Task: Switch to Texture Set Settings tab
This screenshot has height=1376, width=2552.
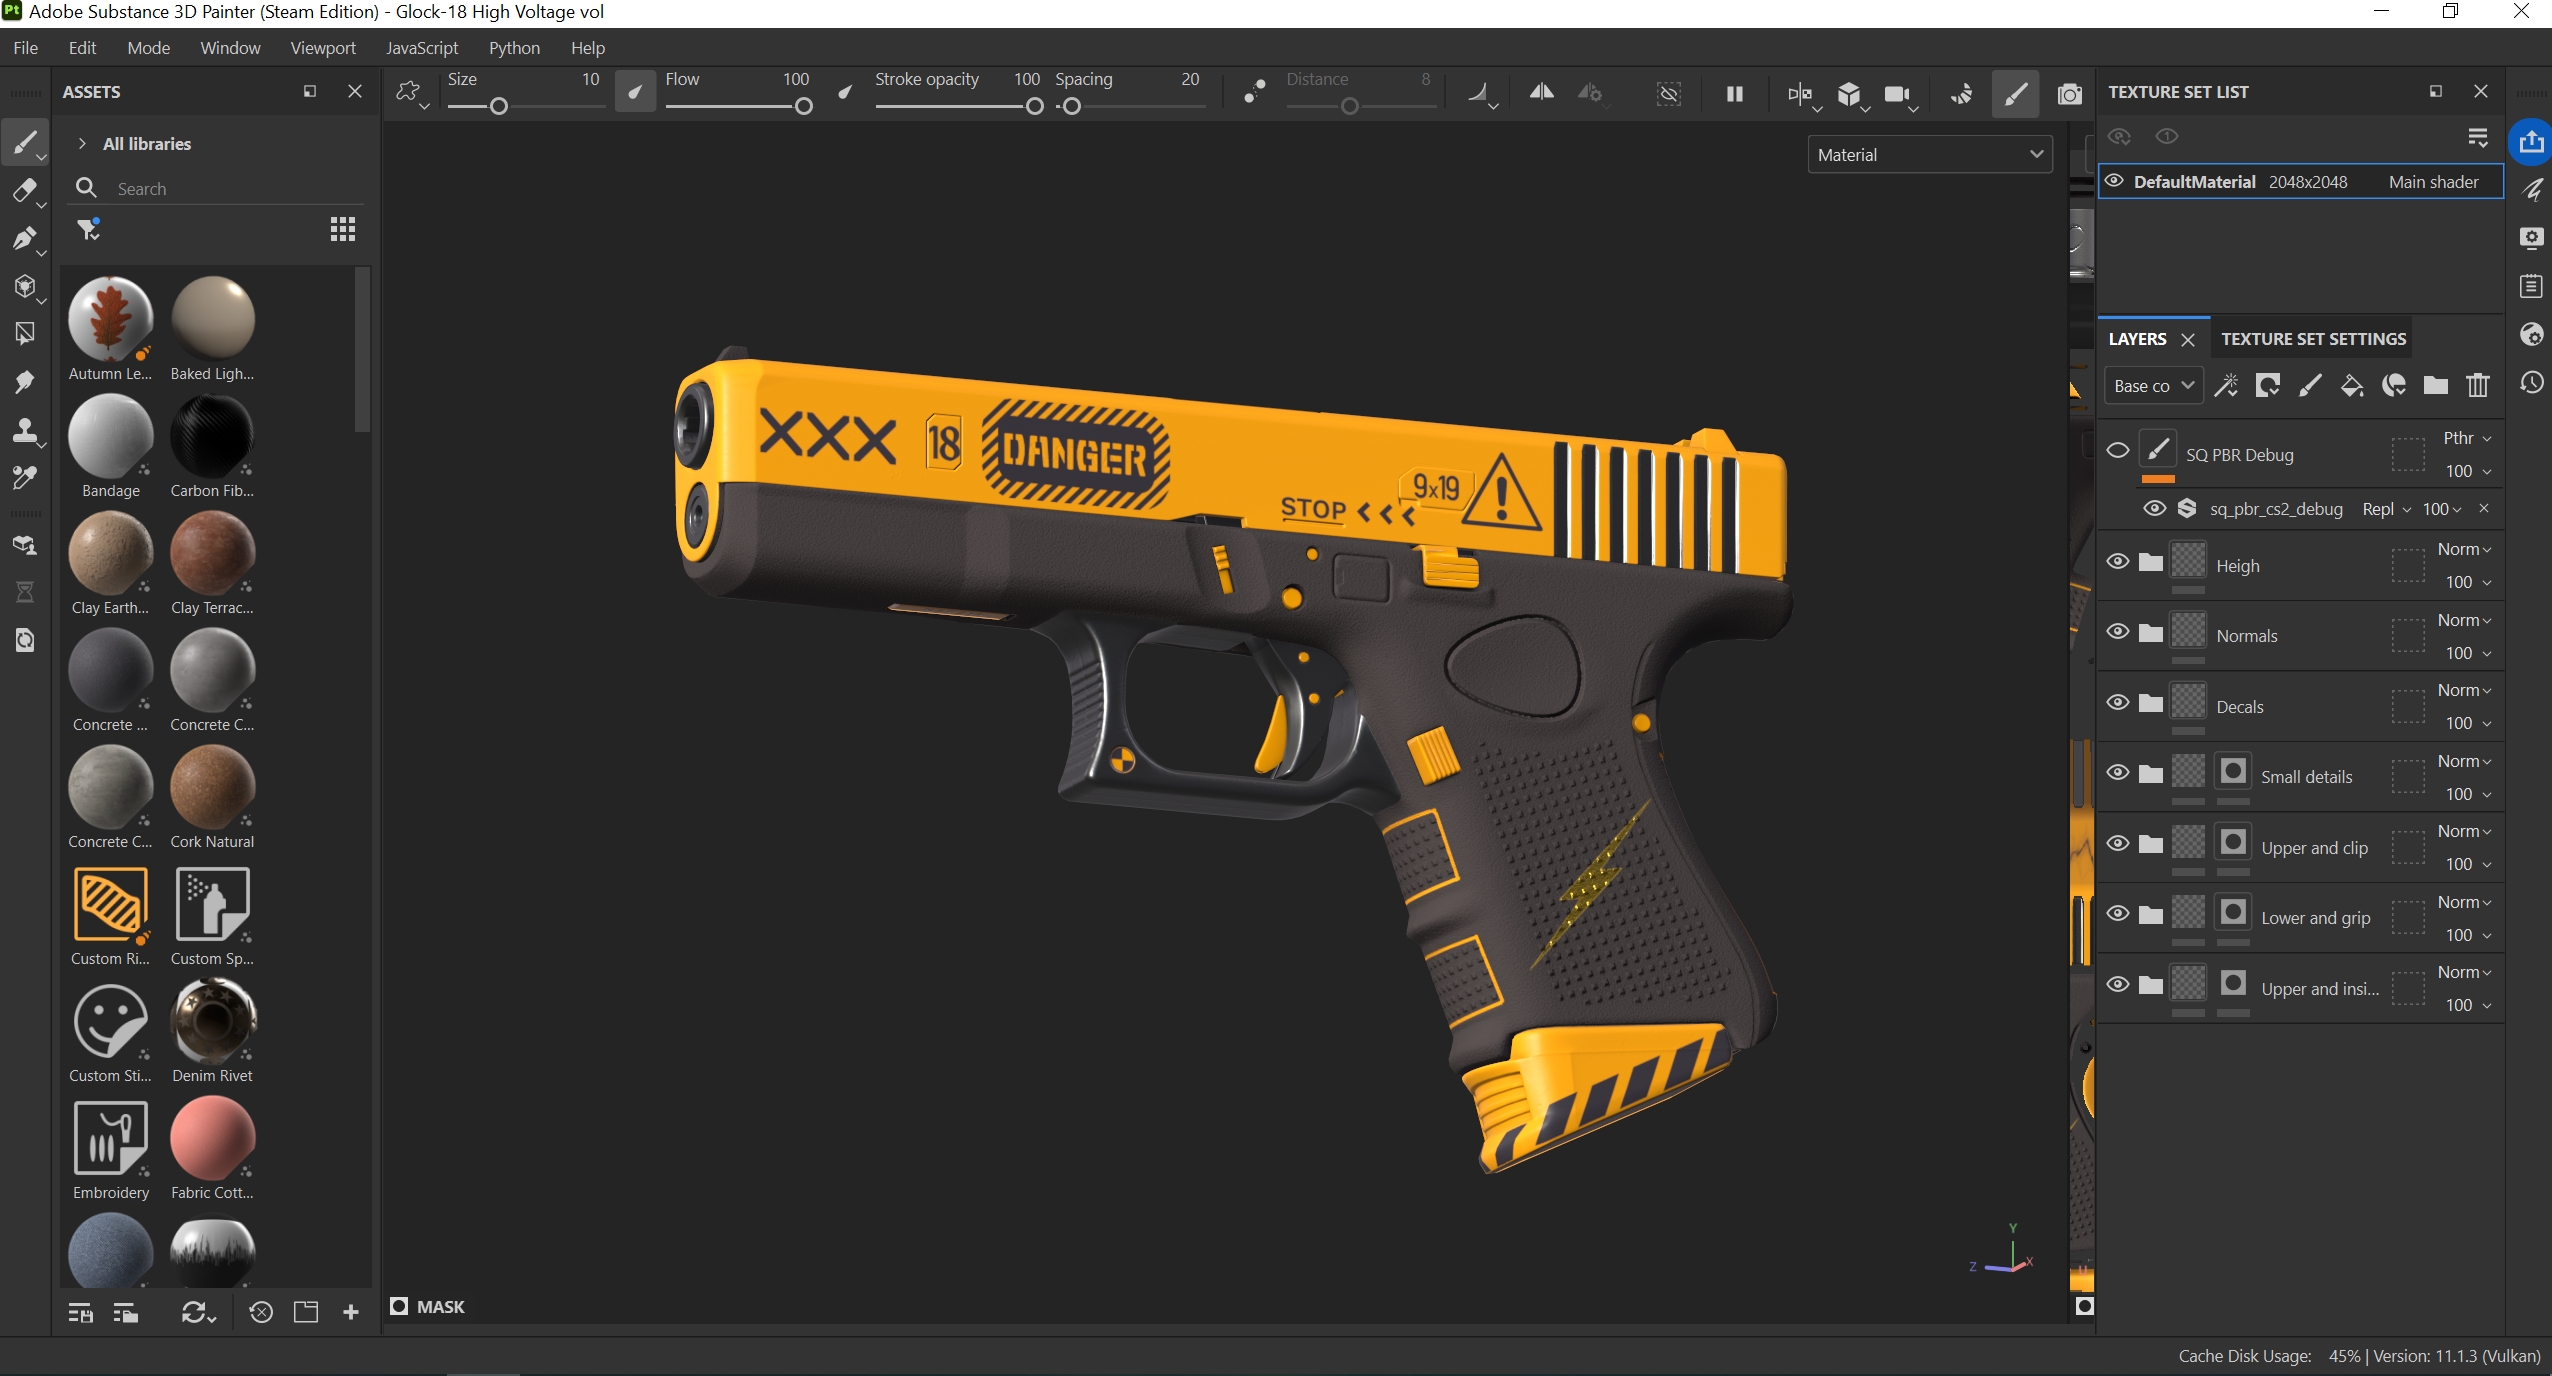Action: click(2313, 339)
